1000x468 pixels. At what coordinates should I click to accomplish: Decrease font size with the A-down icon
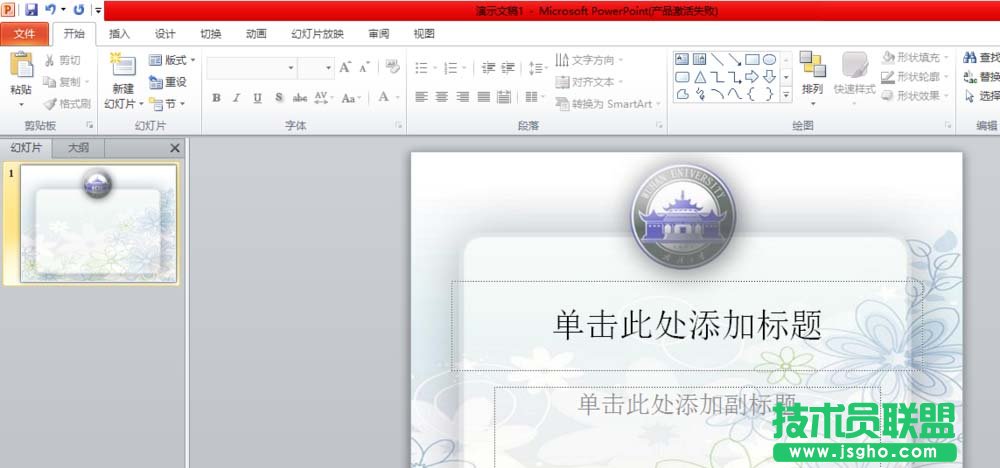pos(365,67)
